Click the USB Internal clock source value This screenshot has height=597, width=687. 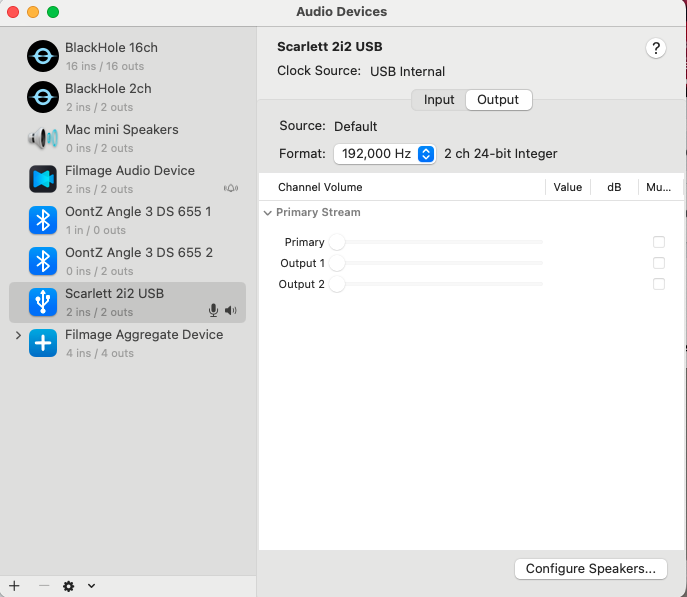pyautogui.click(x=407, y=71)
